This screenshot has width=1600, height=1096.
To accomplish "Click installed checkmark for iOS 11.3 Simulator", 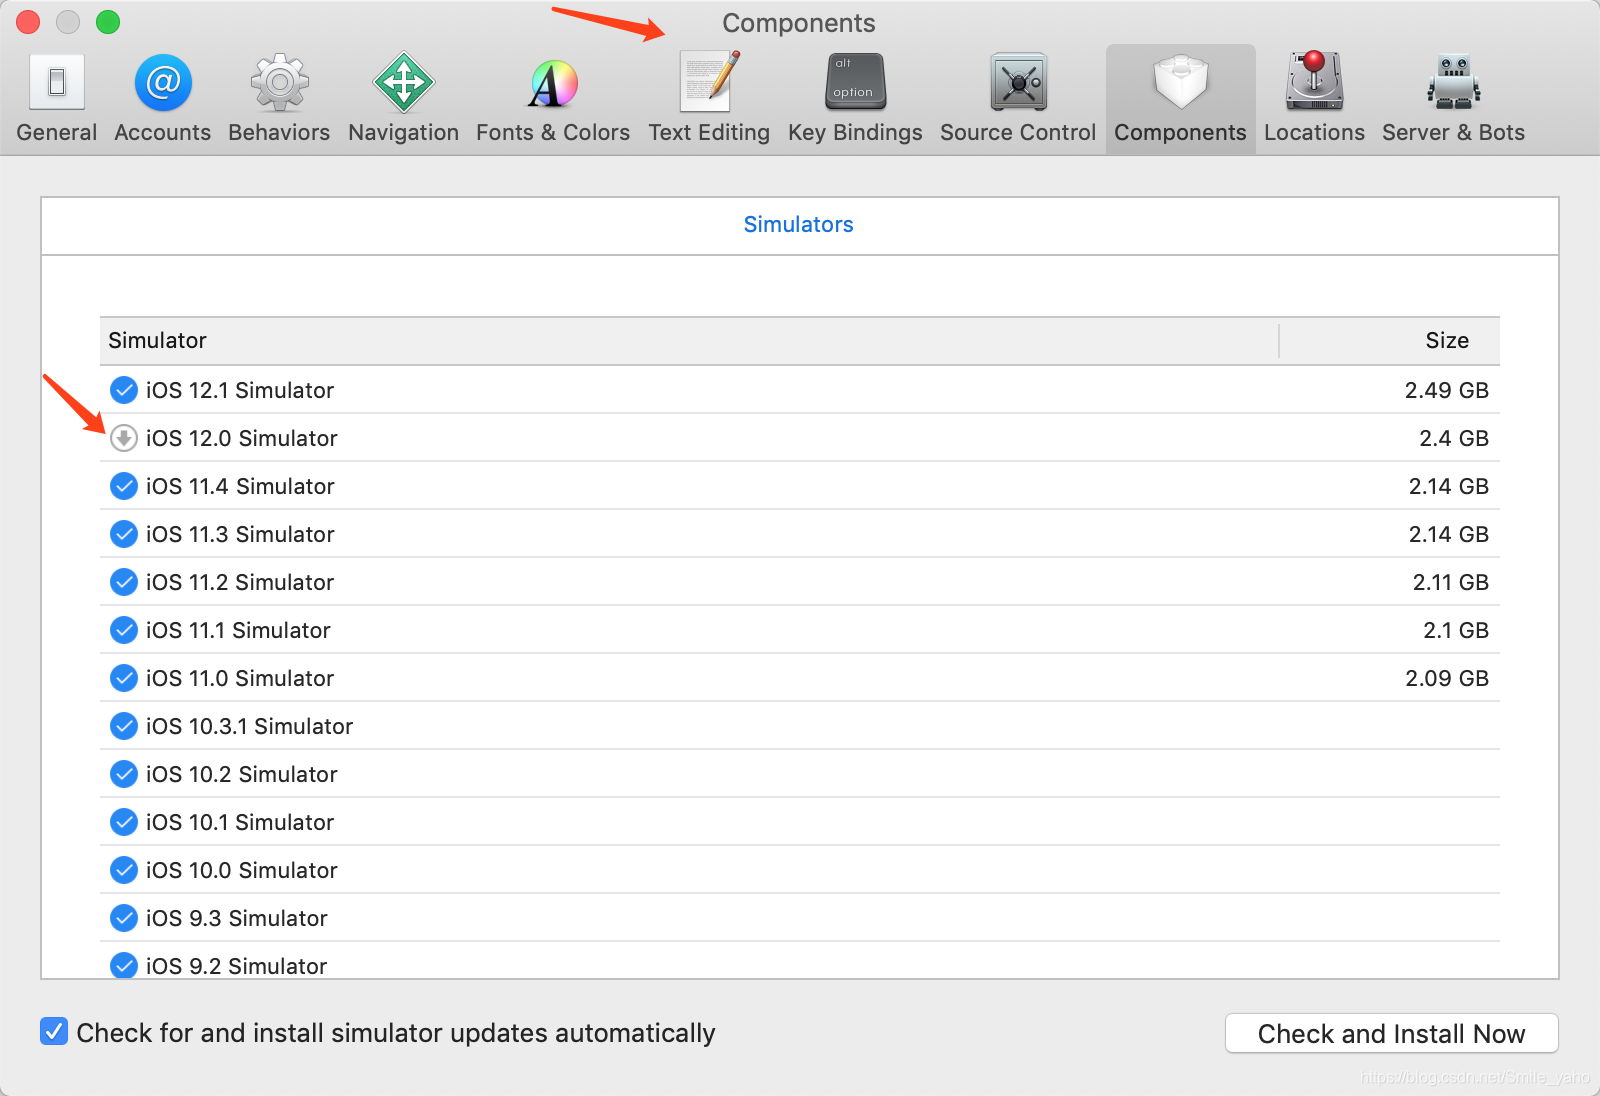I will (124, 534).
